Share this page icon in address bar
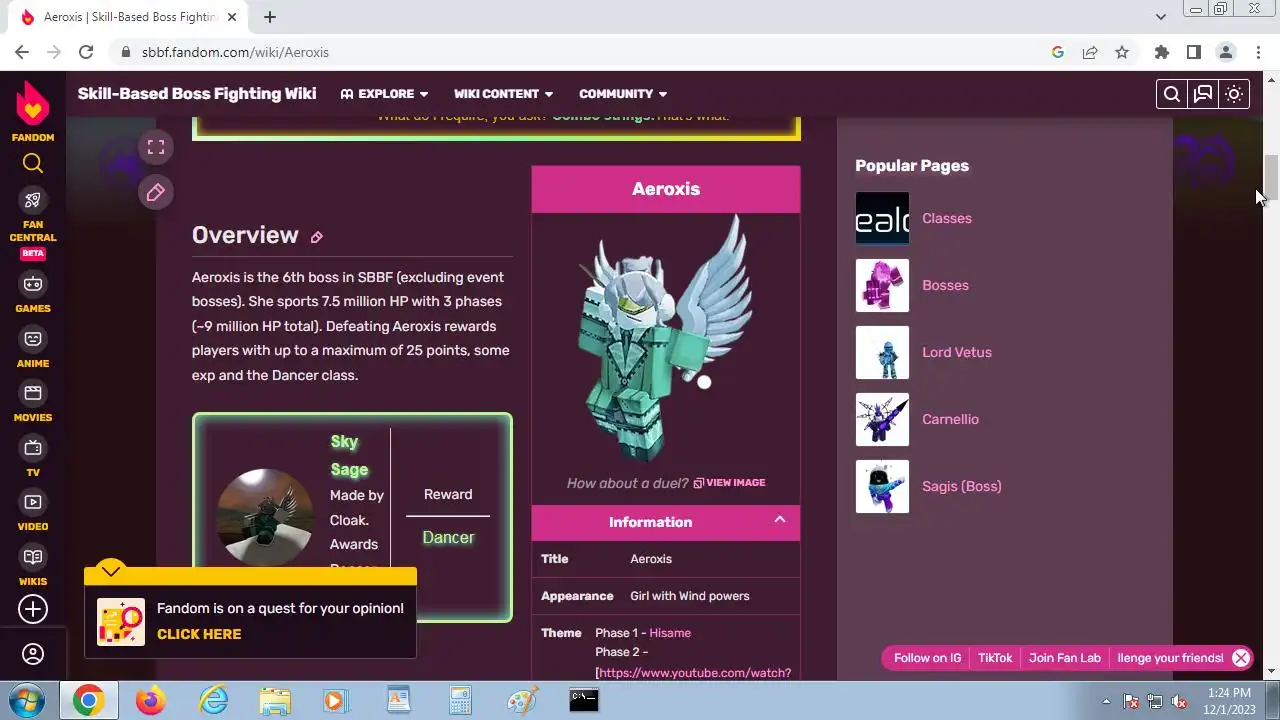1280x720 pixels. click(x=1090, y=52)
